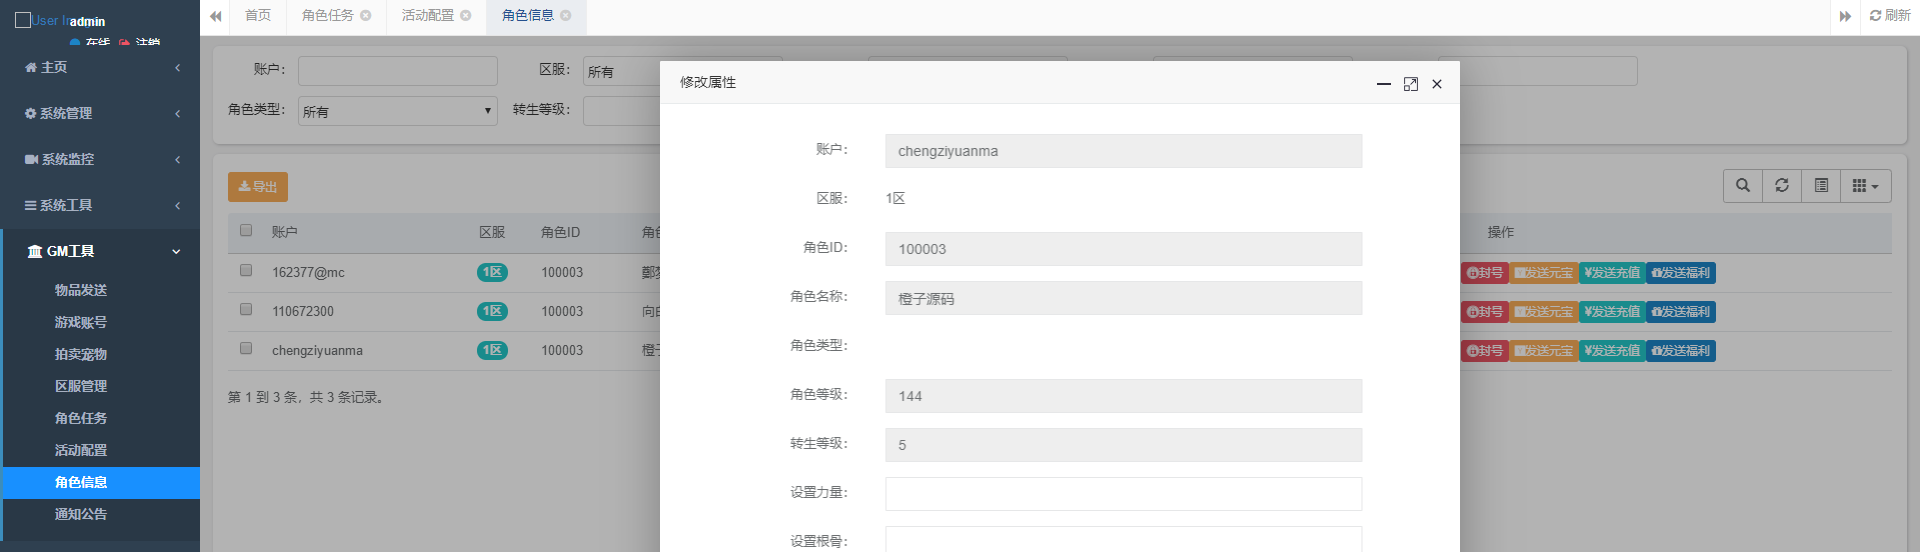Close the 角色任务 tab
Viewport: 1920px width, 552px height.
click(x=366, y=16)
